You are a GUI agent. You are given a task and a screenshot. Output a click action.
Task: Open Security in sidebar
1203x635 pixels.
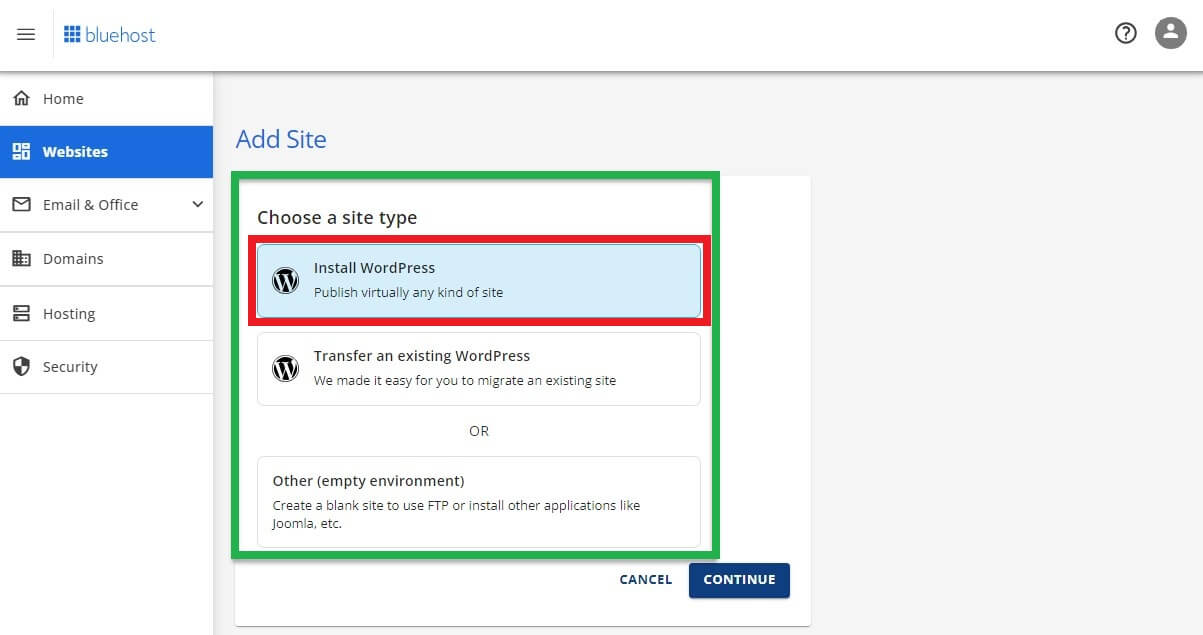[106, 366]
